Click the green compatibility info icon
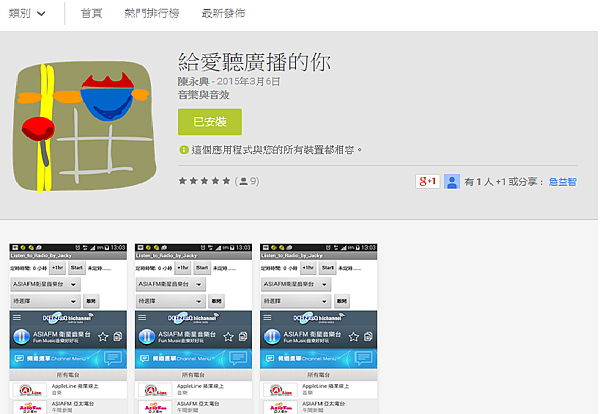 tap(184, 150)
